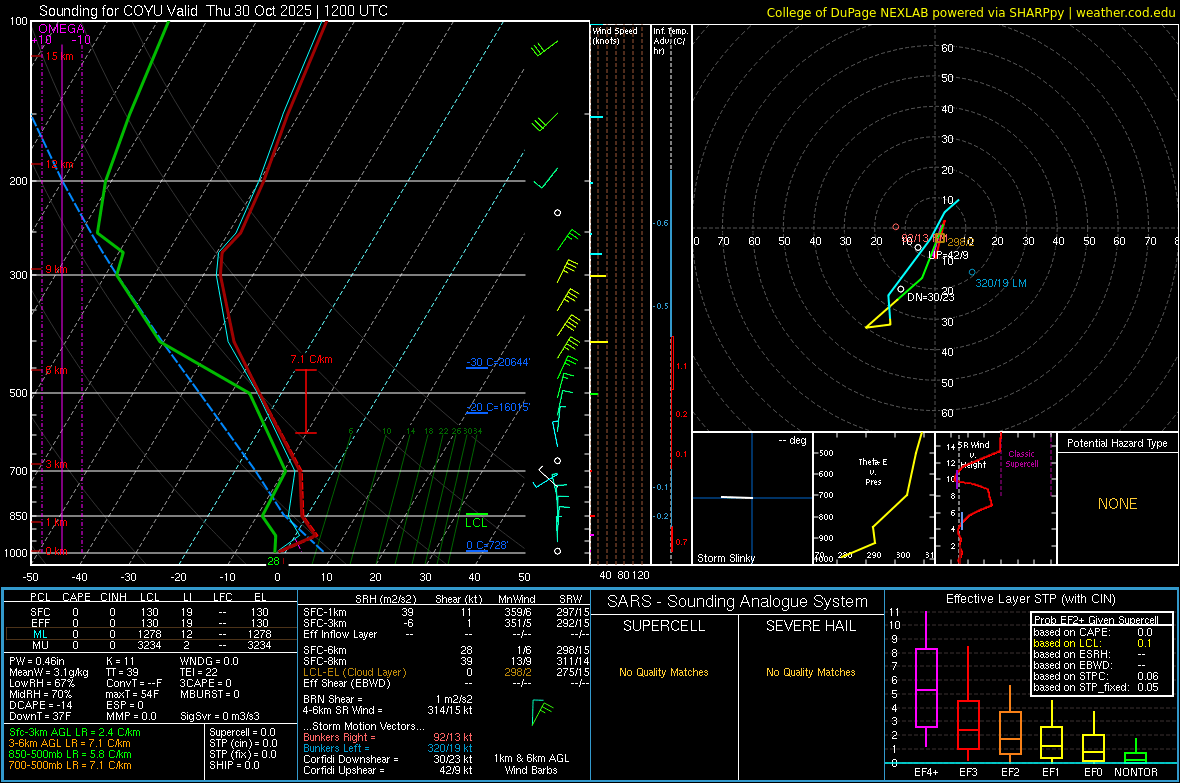Select the EFF parcel row
Viewport: 1180px width, 783px height.
pos(150,623)
